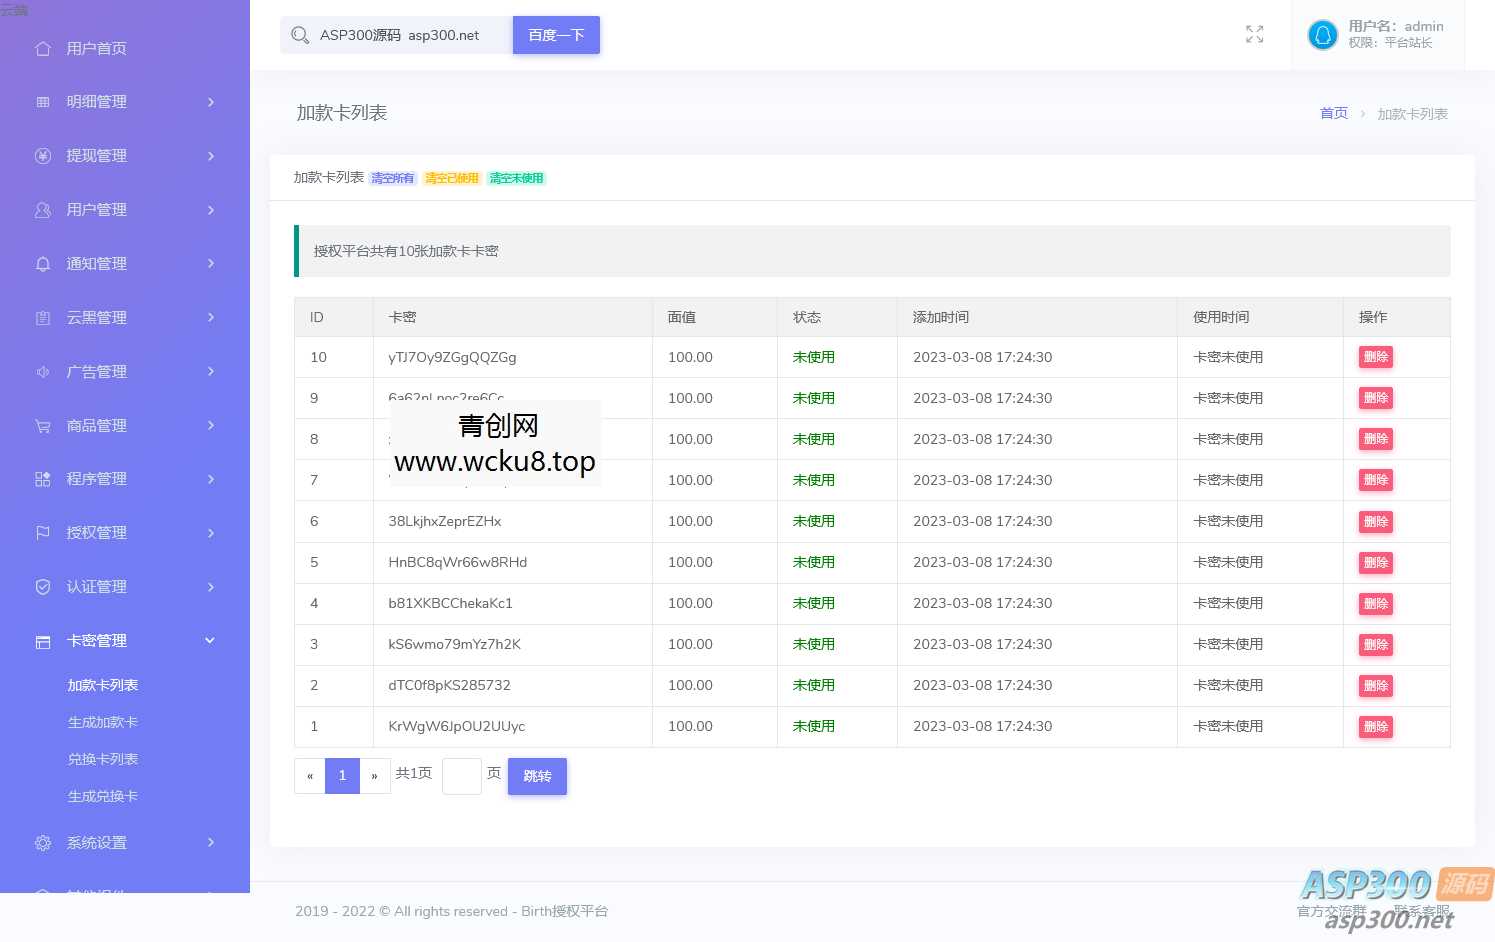1495x942 pixels.
Task: Open the fullscreen toggle icon
Action: pos(1254,34)
